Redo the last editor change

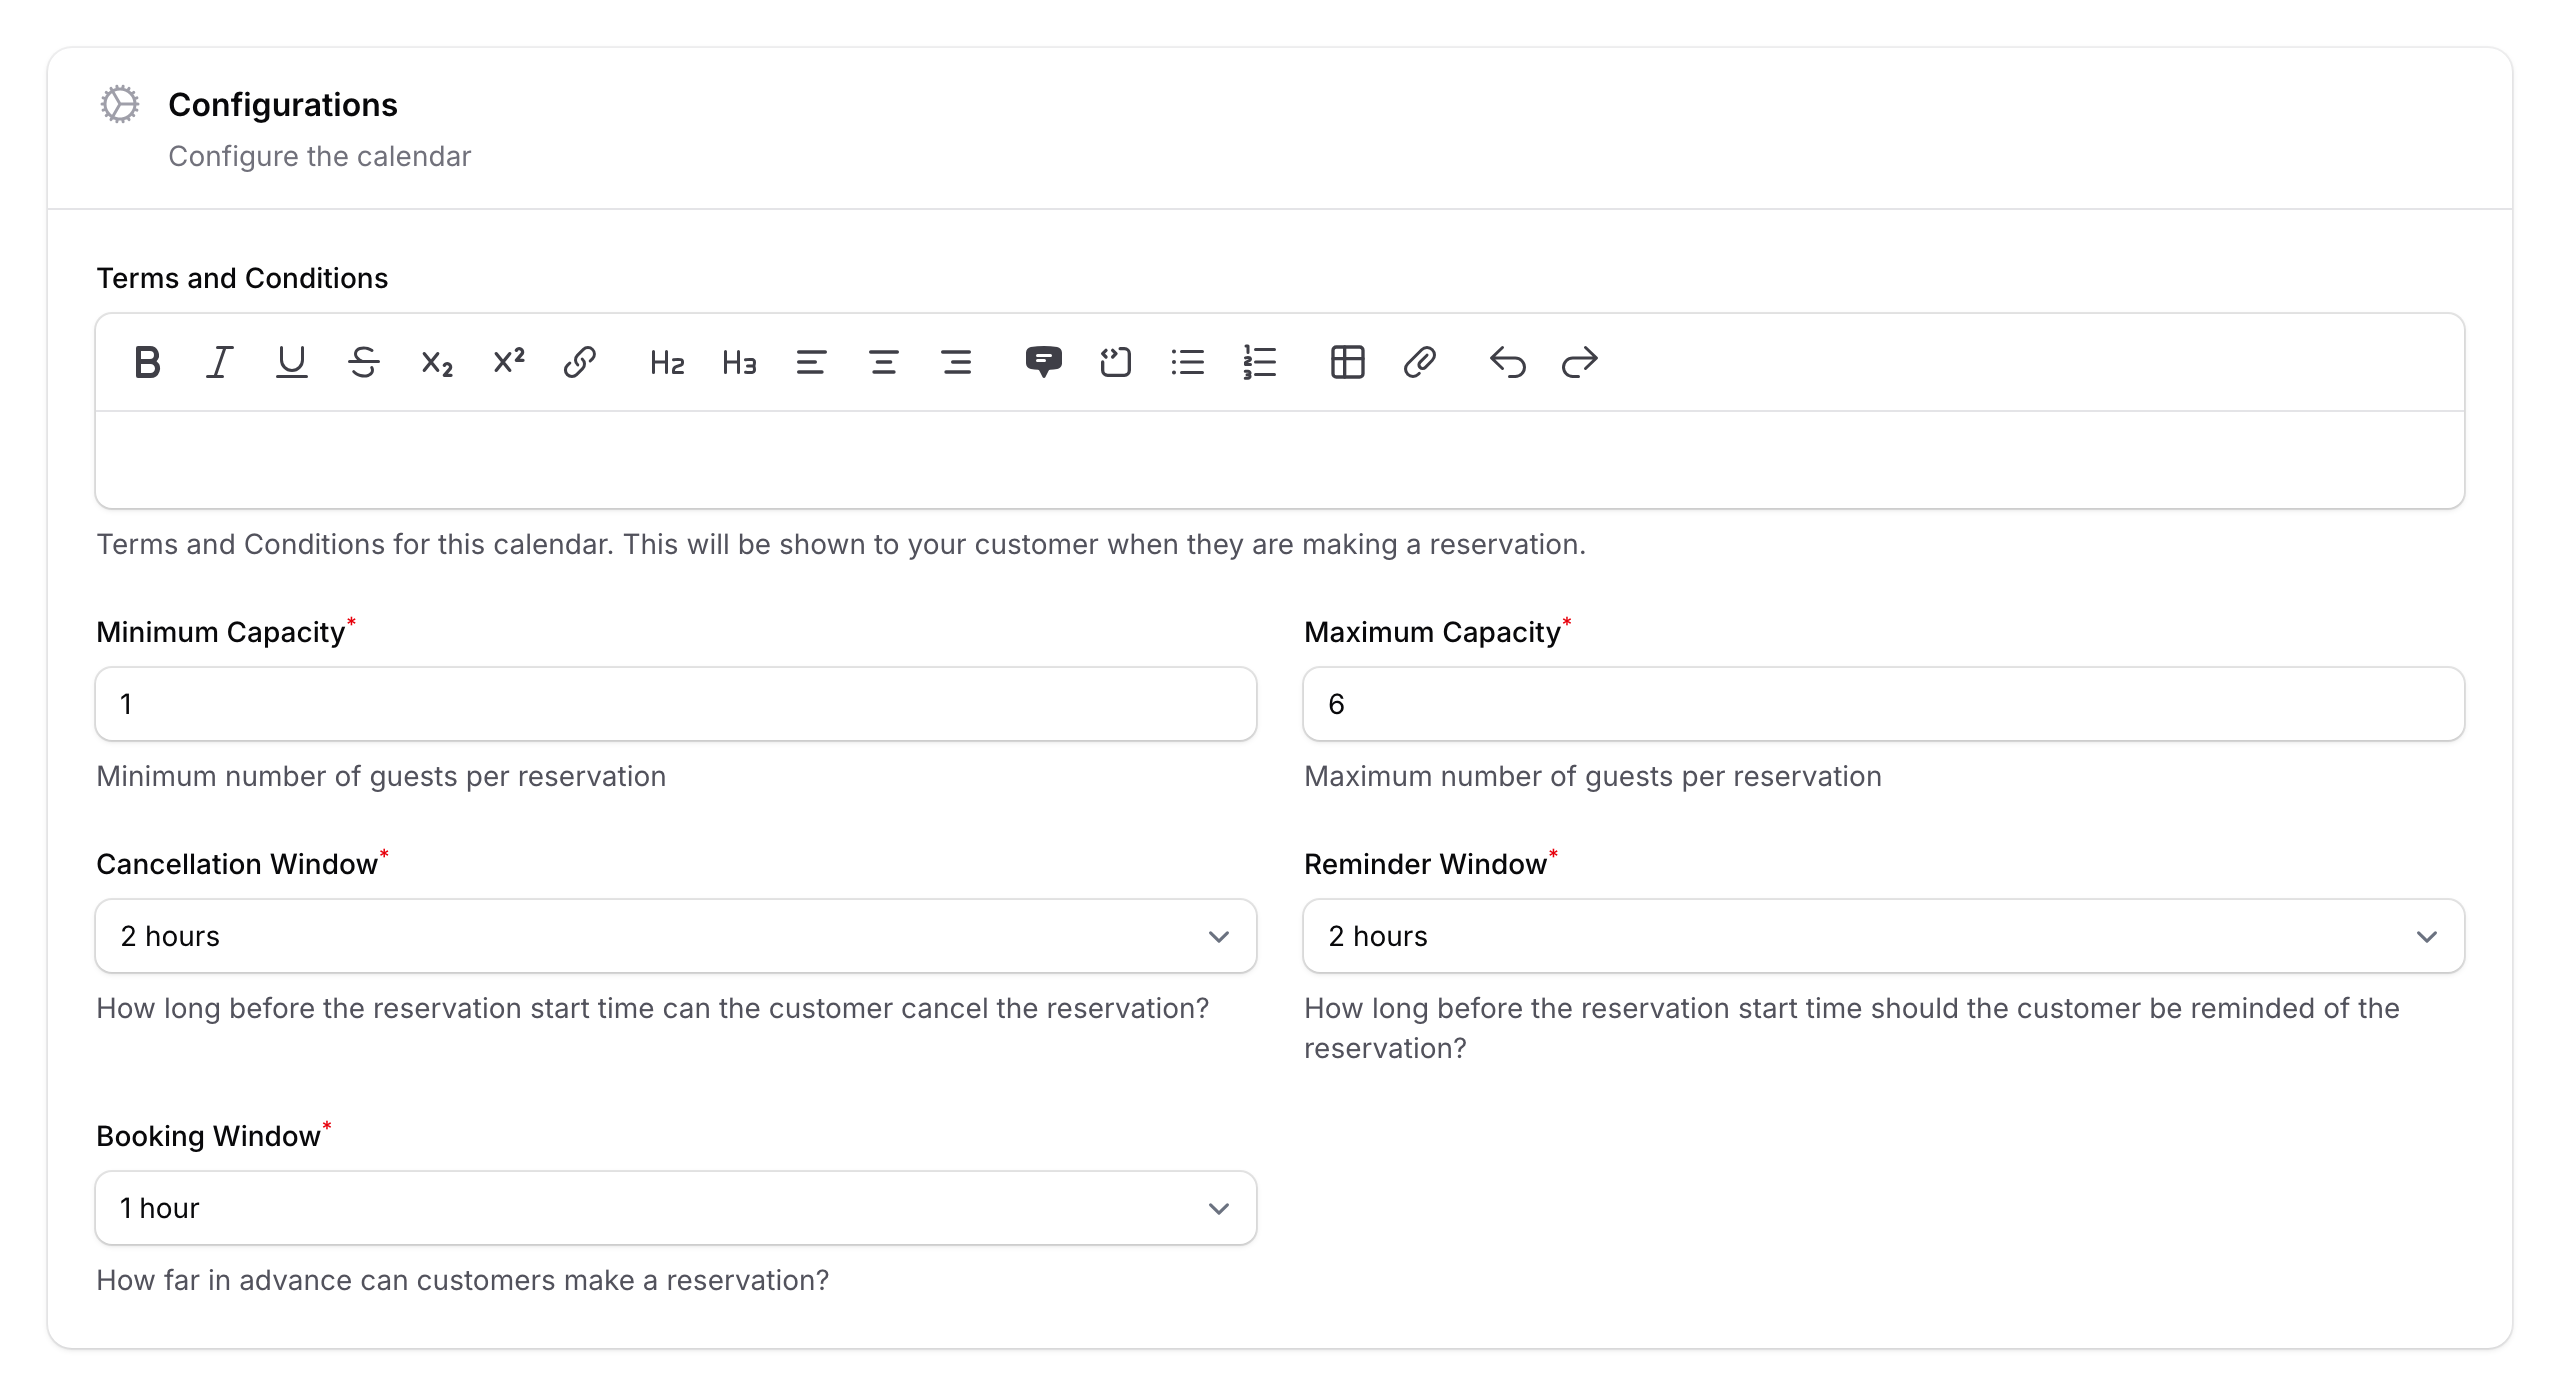(1580, 362)
